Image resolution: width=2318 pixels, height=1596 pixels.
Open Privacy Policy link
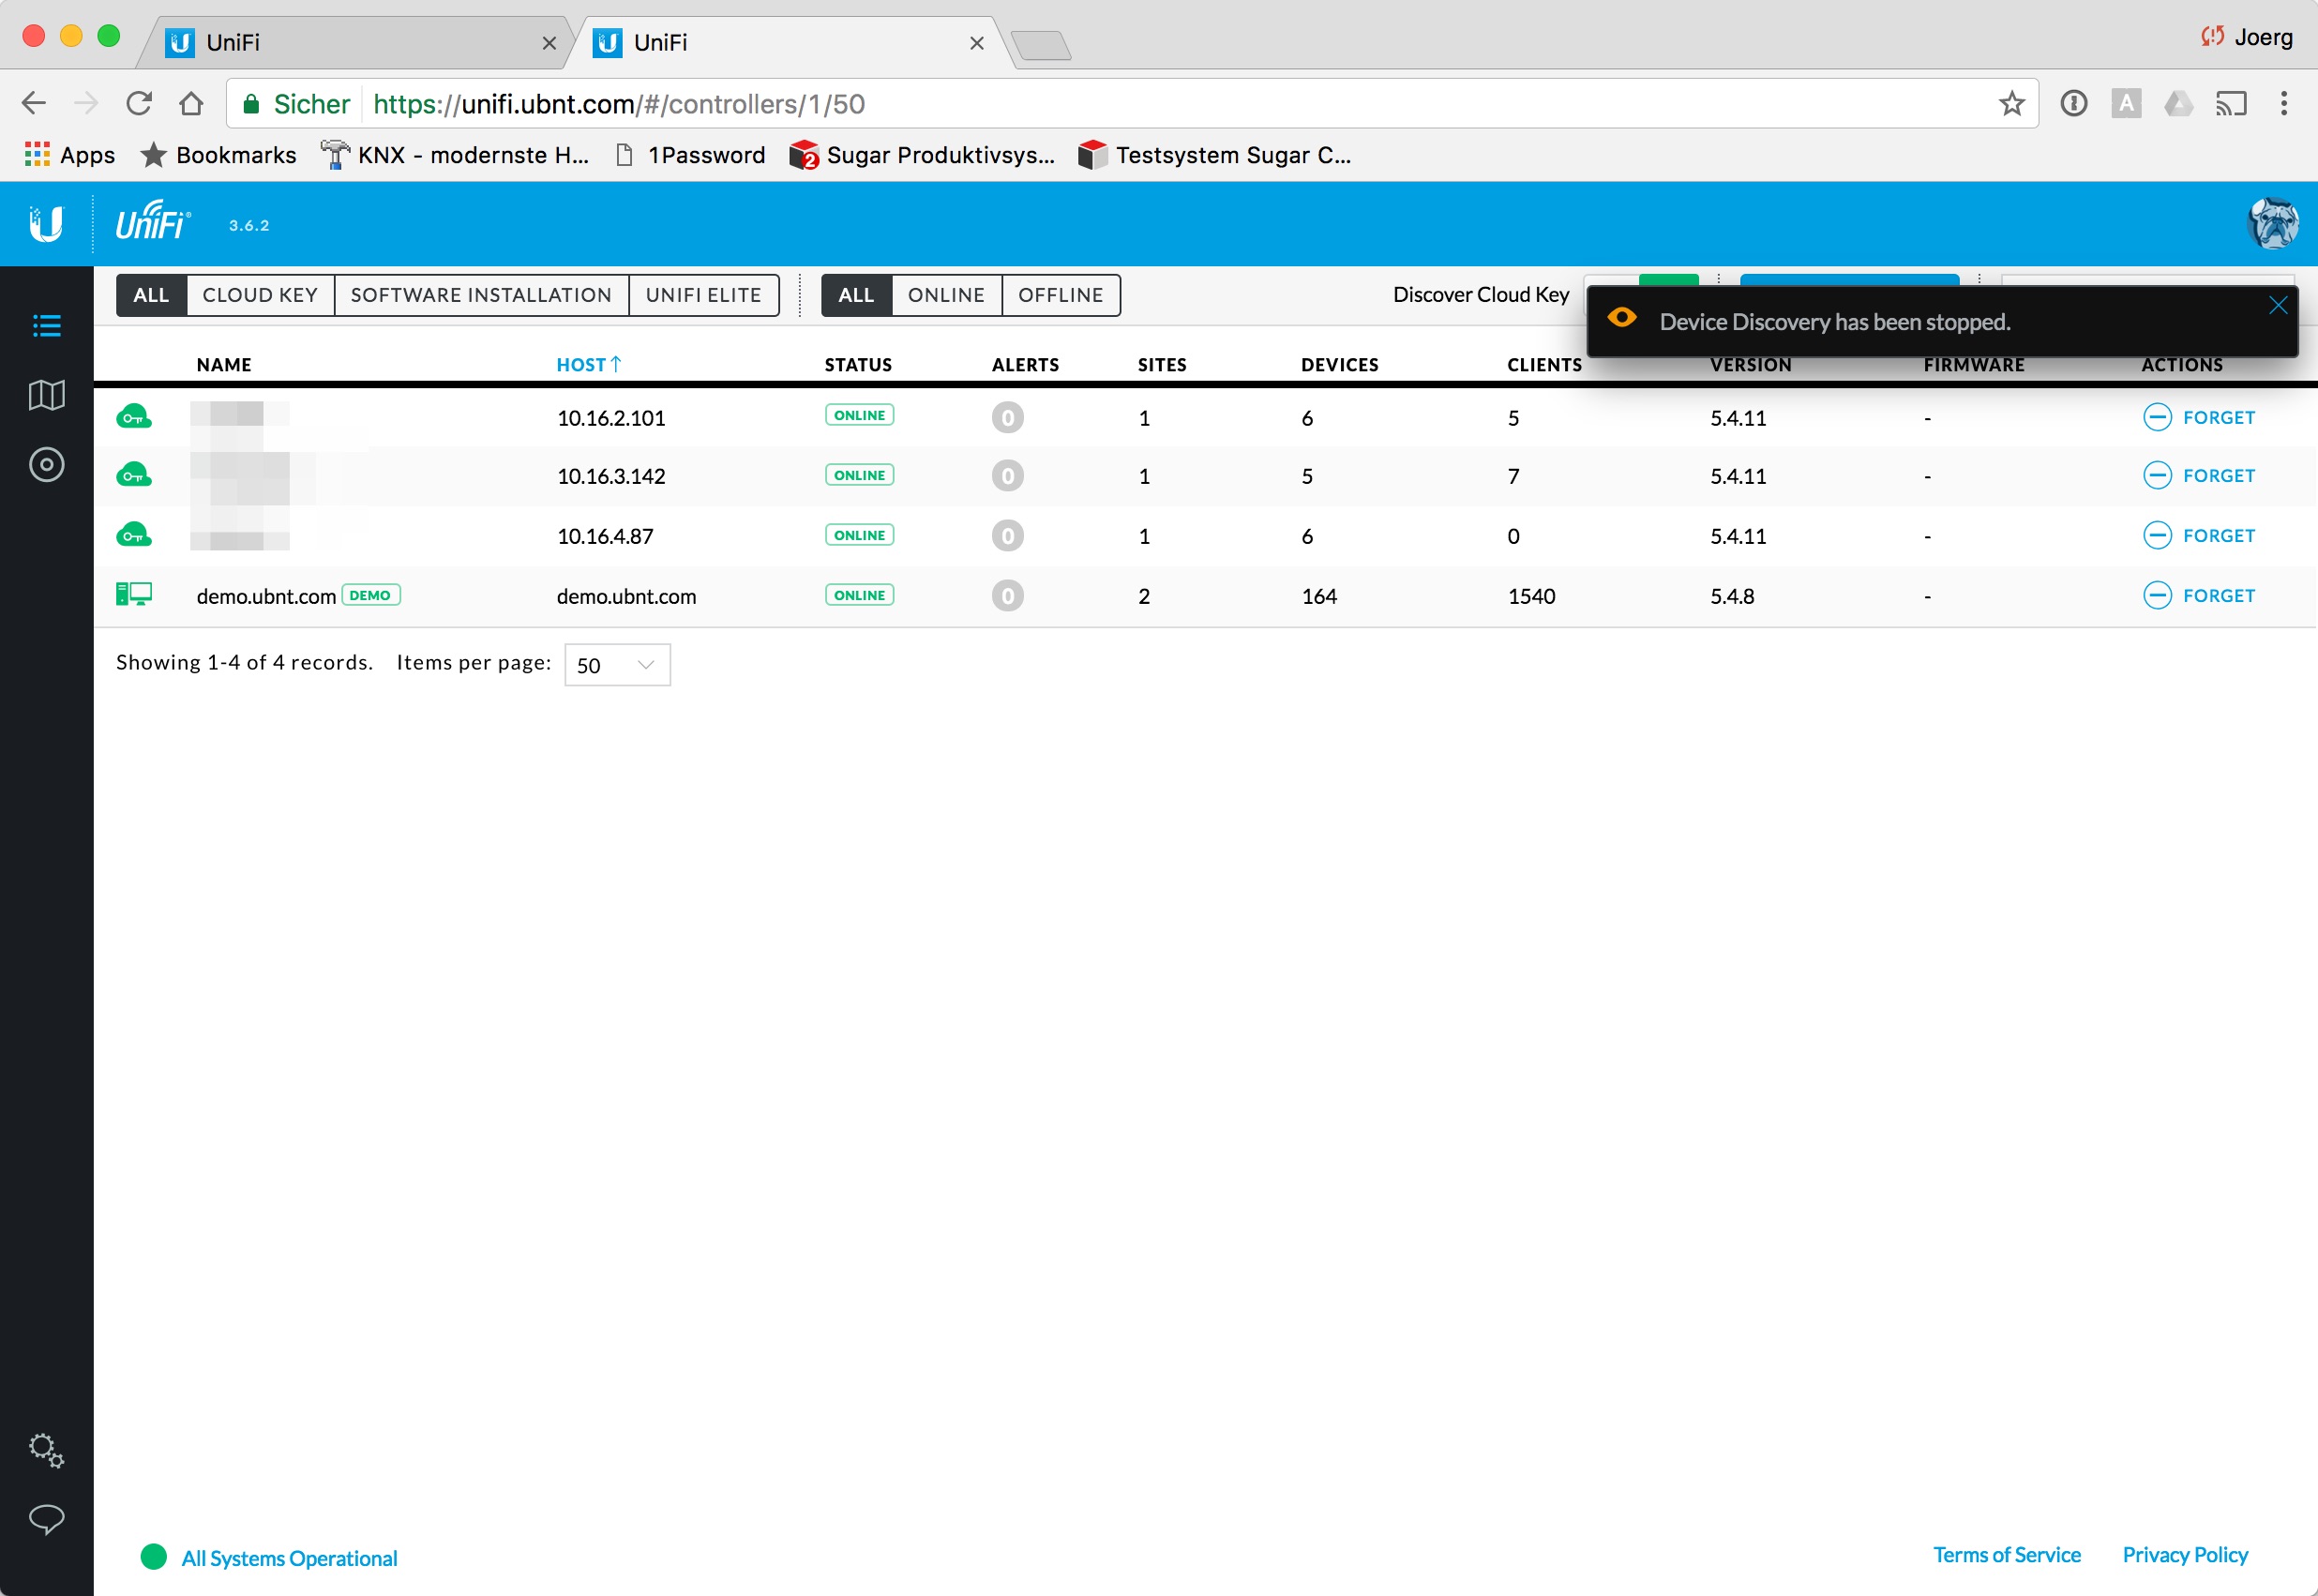point(2185,1555)
